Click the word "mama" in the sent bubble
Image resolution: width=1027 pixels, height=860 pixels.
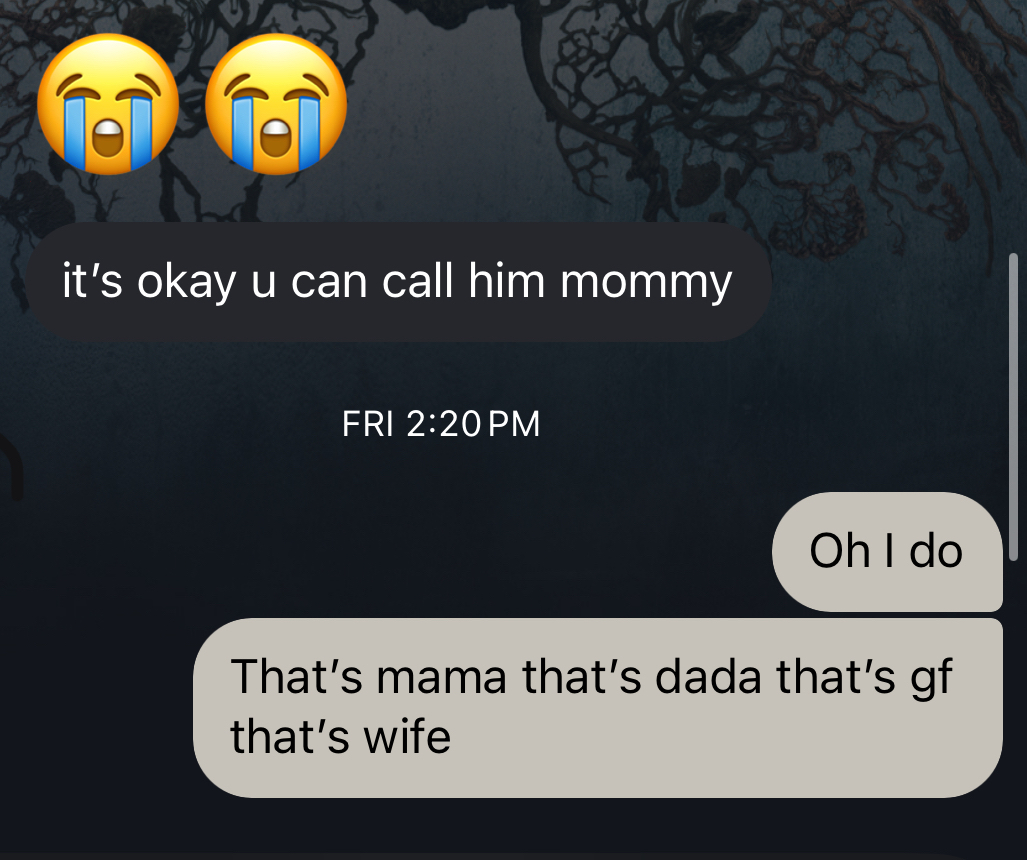[441, 678]
